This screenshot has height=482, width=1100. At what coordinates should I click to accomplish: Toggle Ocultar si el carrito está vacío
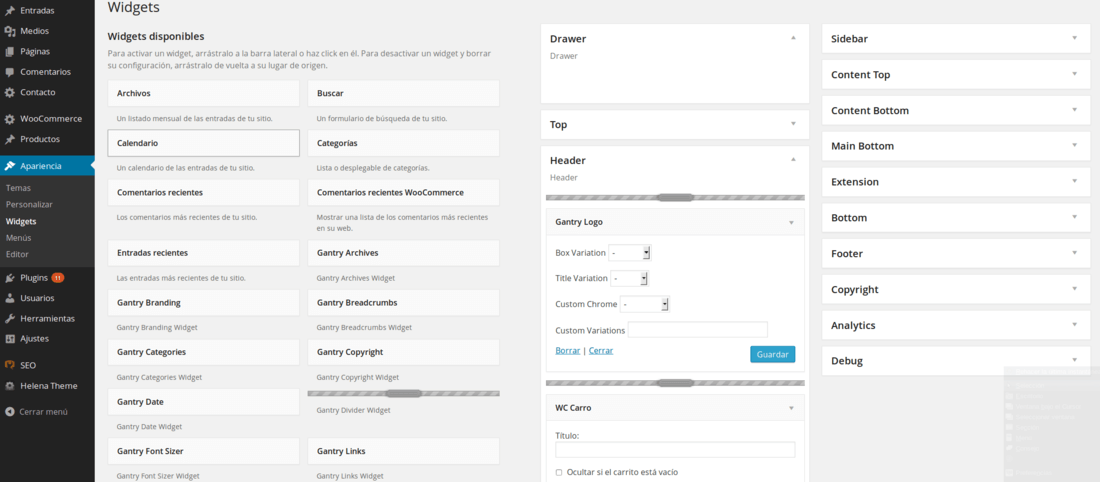pos(559,472)
